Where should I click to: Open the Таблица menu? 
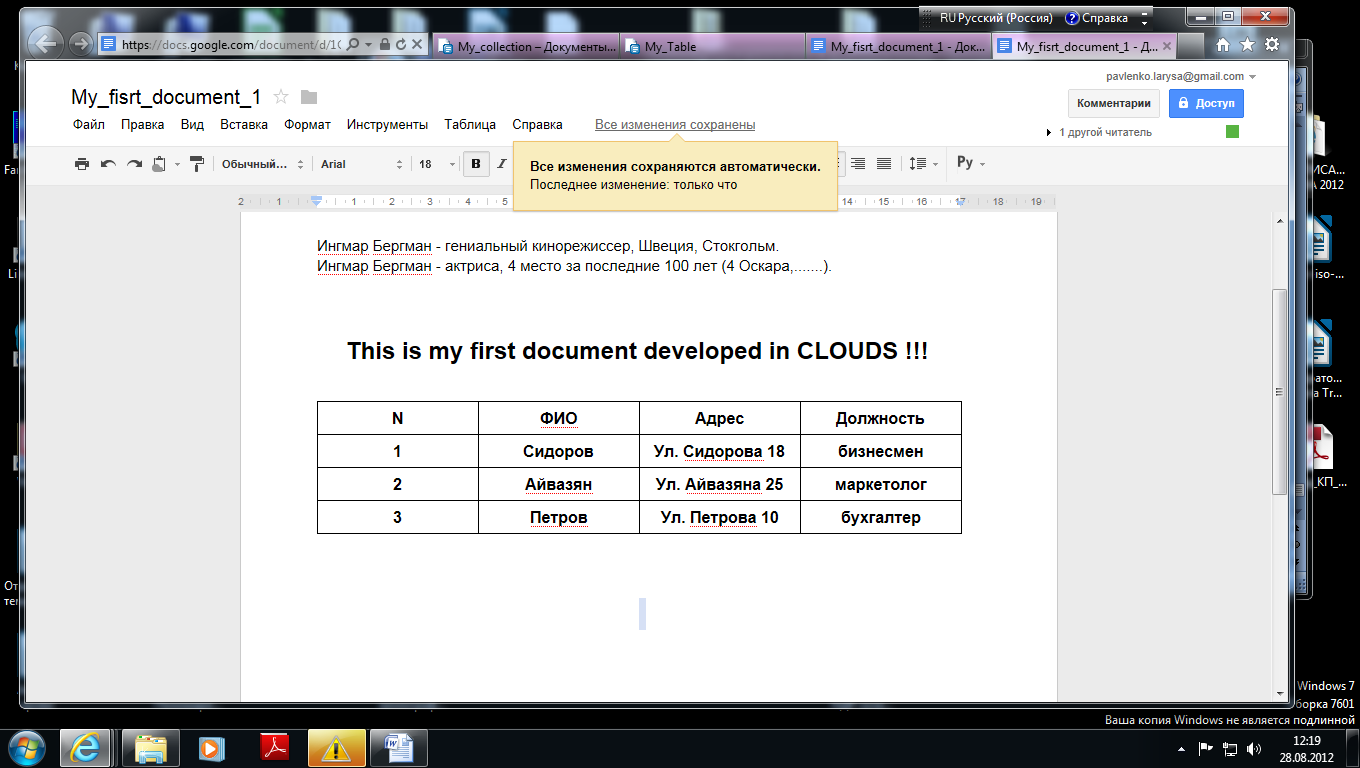point(470,125)
